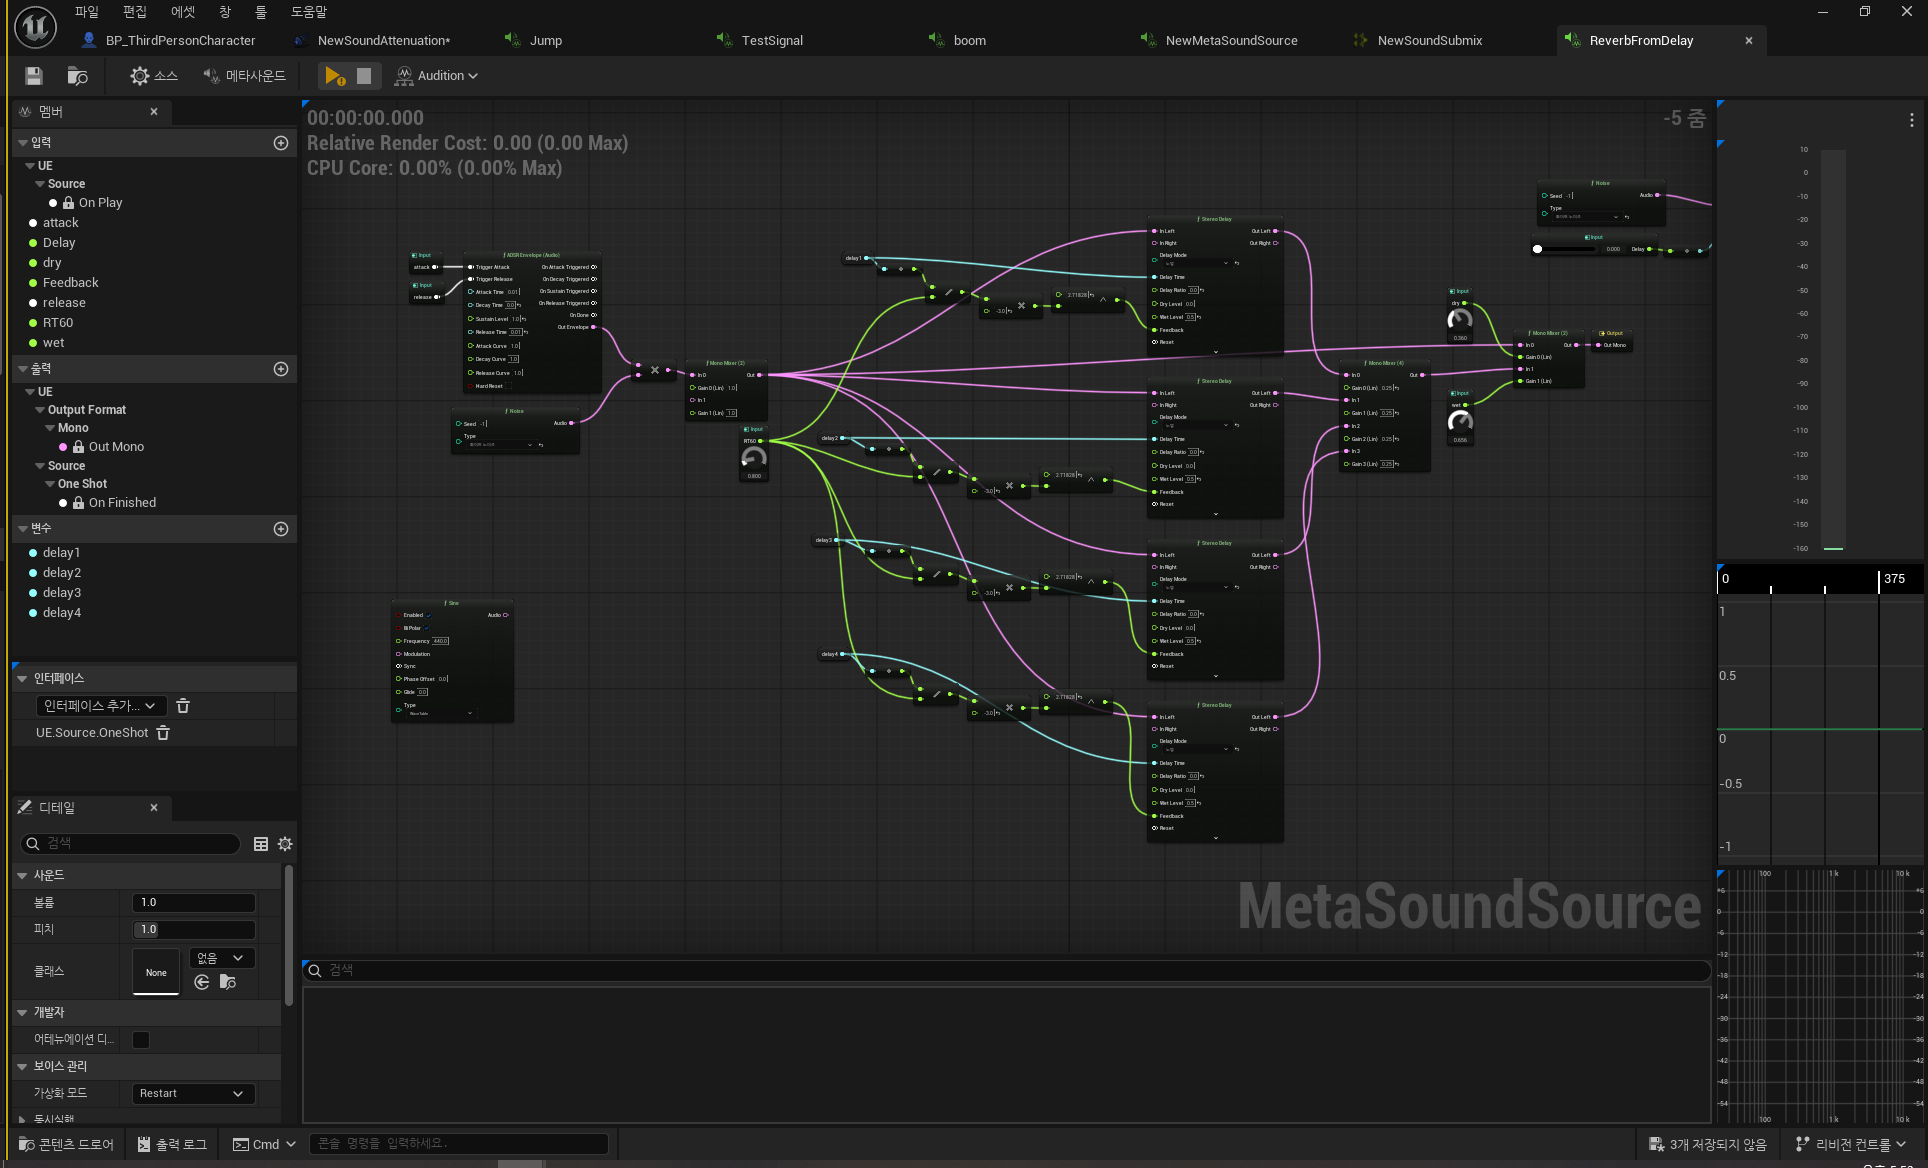Screen dimensions: 1928x1168
Task: Open the details table view icon
Action: (261, 844)
